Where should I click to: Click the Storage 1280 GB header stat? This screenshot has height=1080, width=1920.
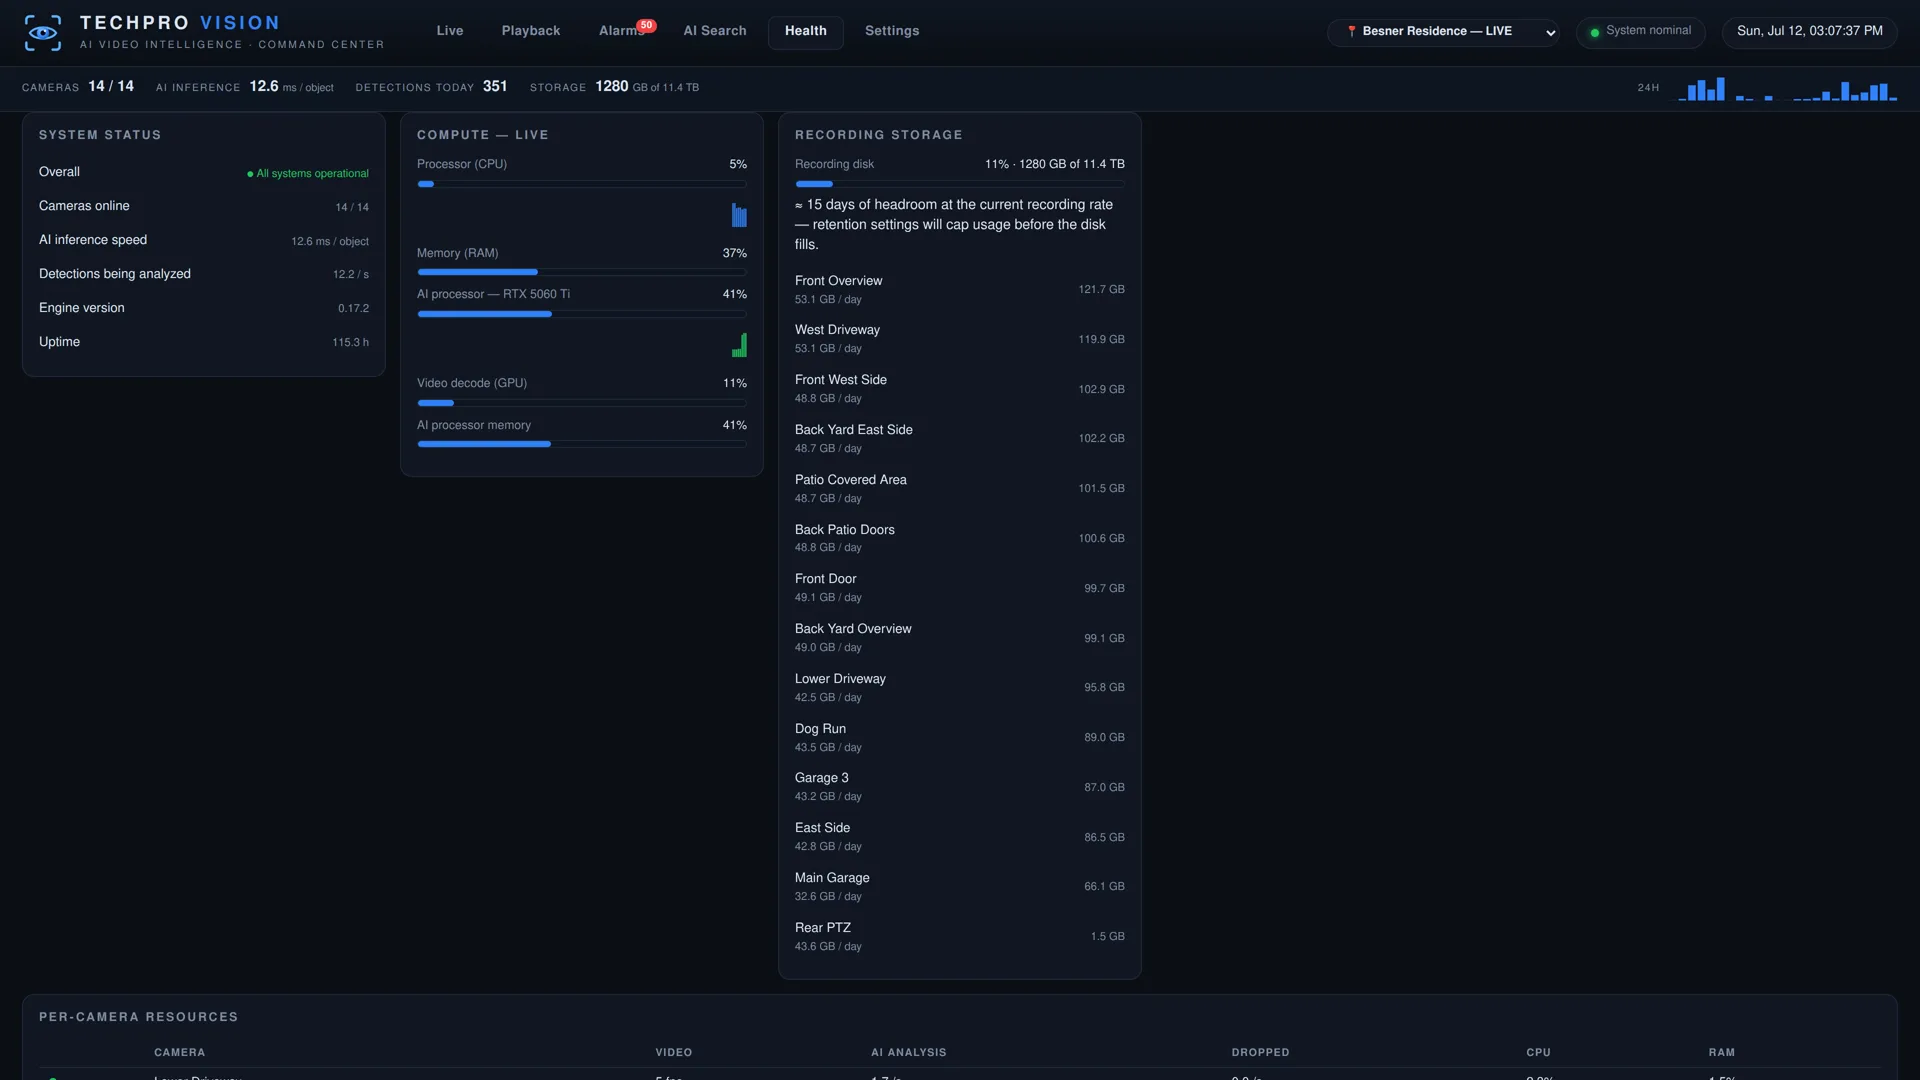point(614,87)
